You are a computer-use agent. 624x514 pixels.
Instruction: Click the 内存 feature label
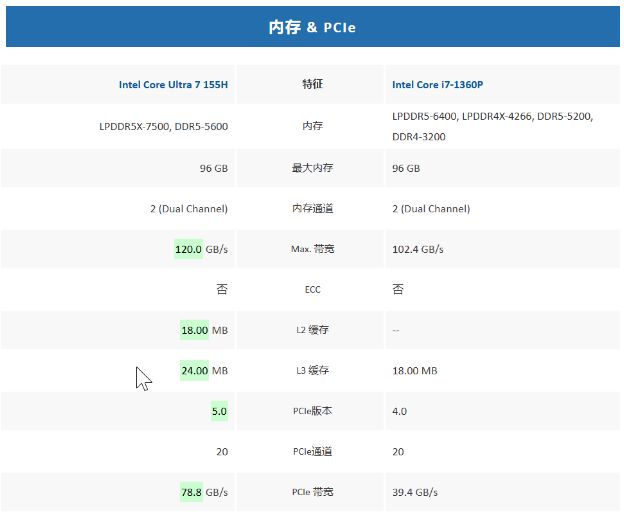pos(312,126)
